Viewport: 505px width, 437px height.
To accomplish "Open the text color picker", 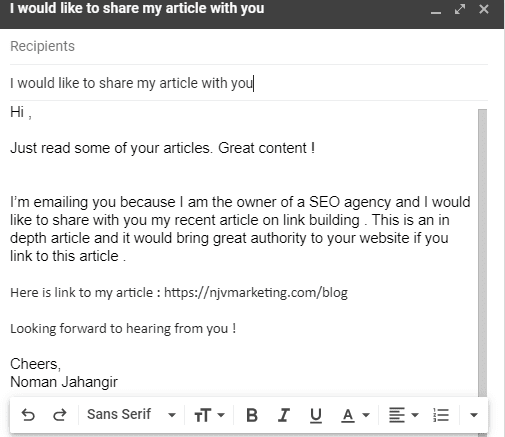I will [355, 415].
